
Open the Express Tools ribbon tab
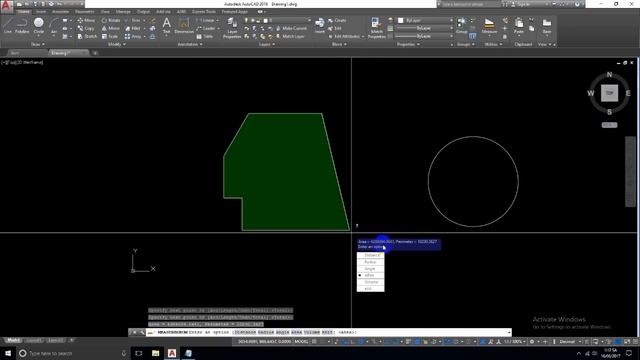point(204,11)
